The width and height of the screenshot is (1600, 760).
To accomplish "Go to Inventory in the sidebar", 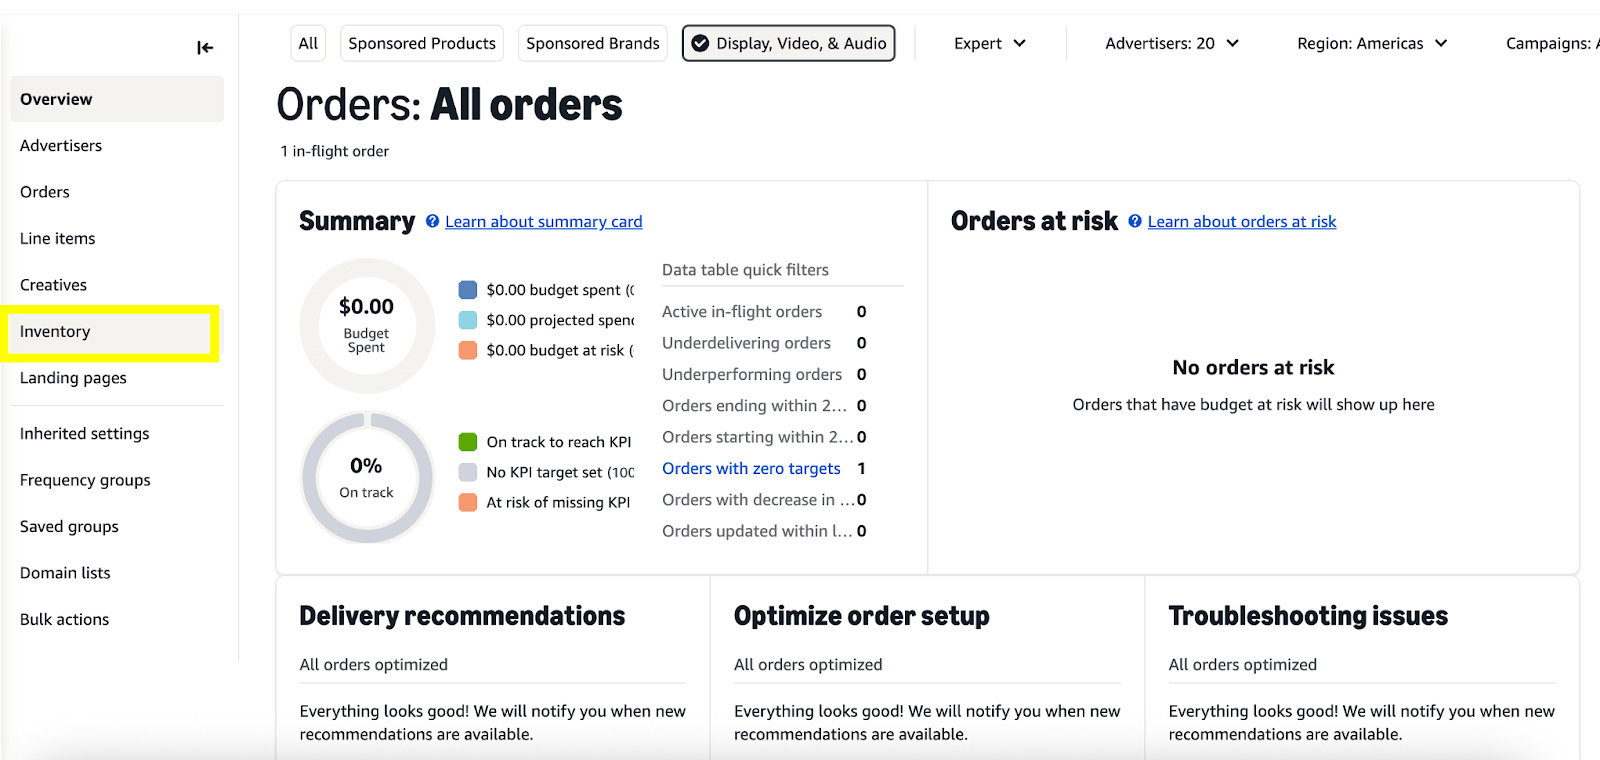I will click(x=56, y=332).
